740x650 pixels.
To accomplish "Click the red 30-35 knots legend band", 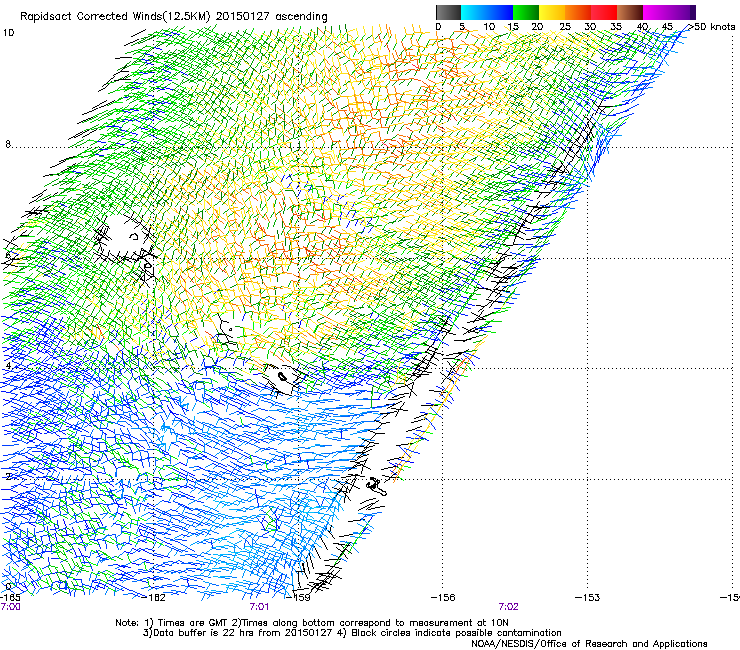I will point(604,12).
